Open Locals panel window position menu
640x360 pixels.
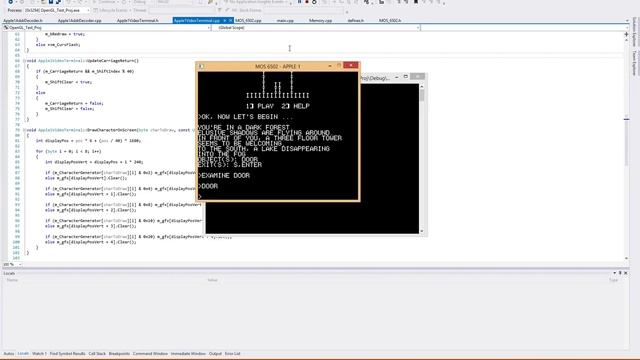click(615, 273)
